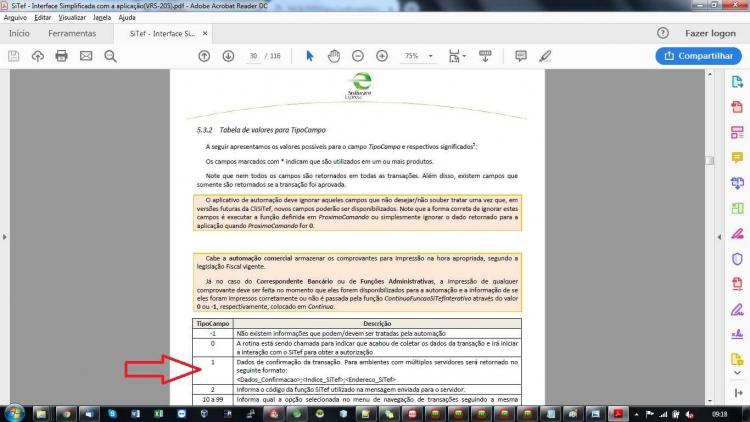The image size is (750, 422).
Task: Click the upload to cloud icon
Action: click(38, 56)
